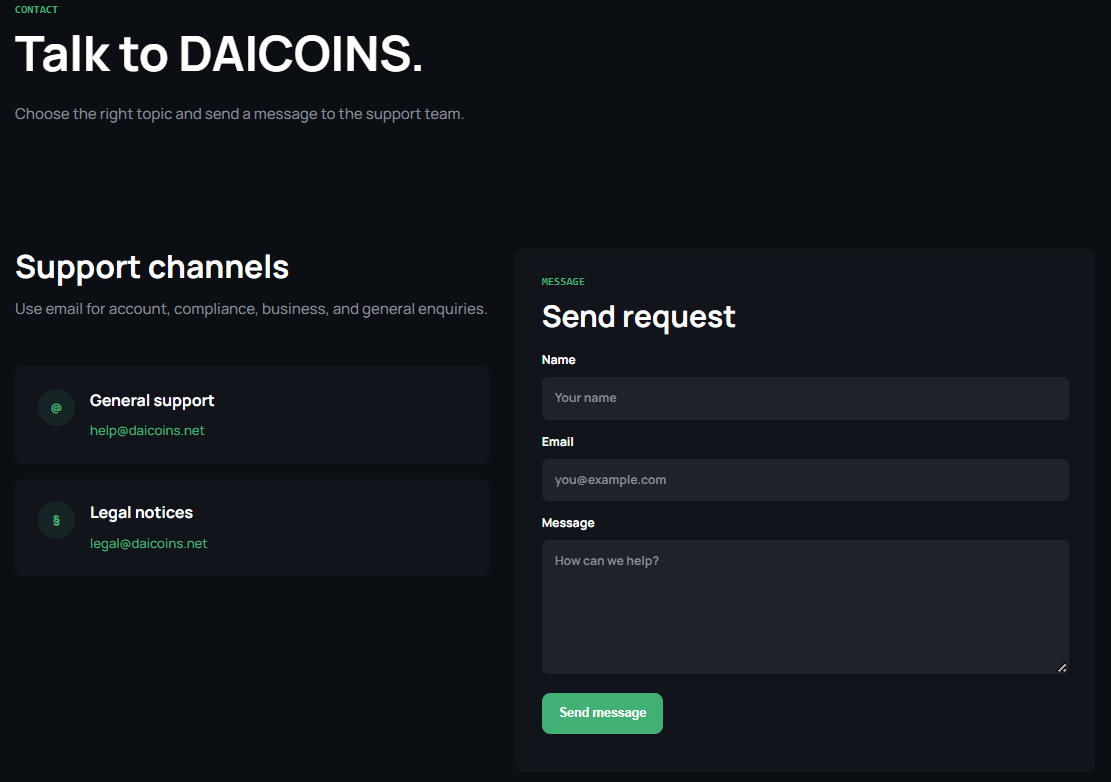Image resolution: width=1111 pixels, height=782 pixels.
Task: Select the General support card title
Action: tap(152, 401)
